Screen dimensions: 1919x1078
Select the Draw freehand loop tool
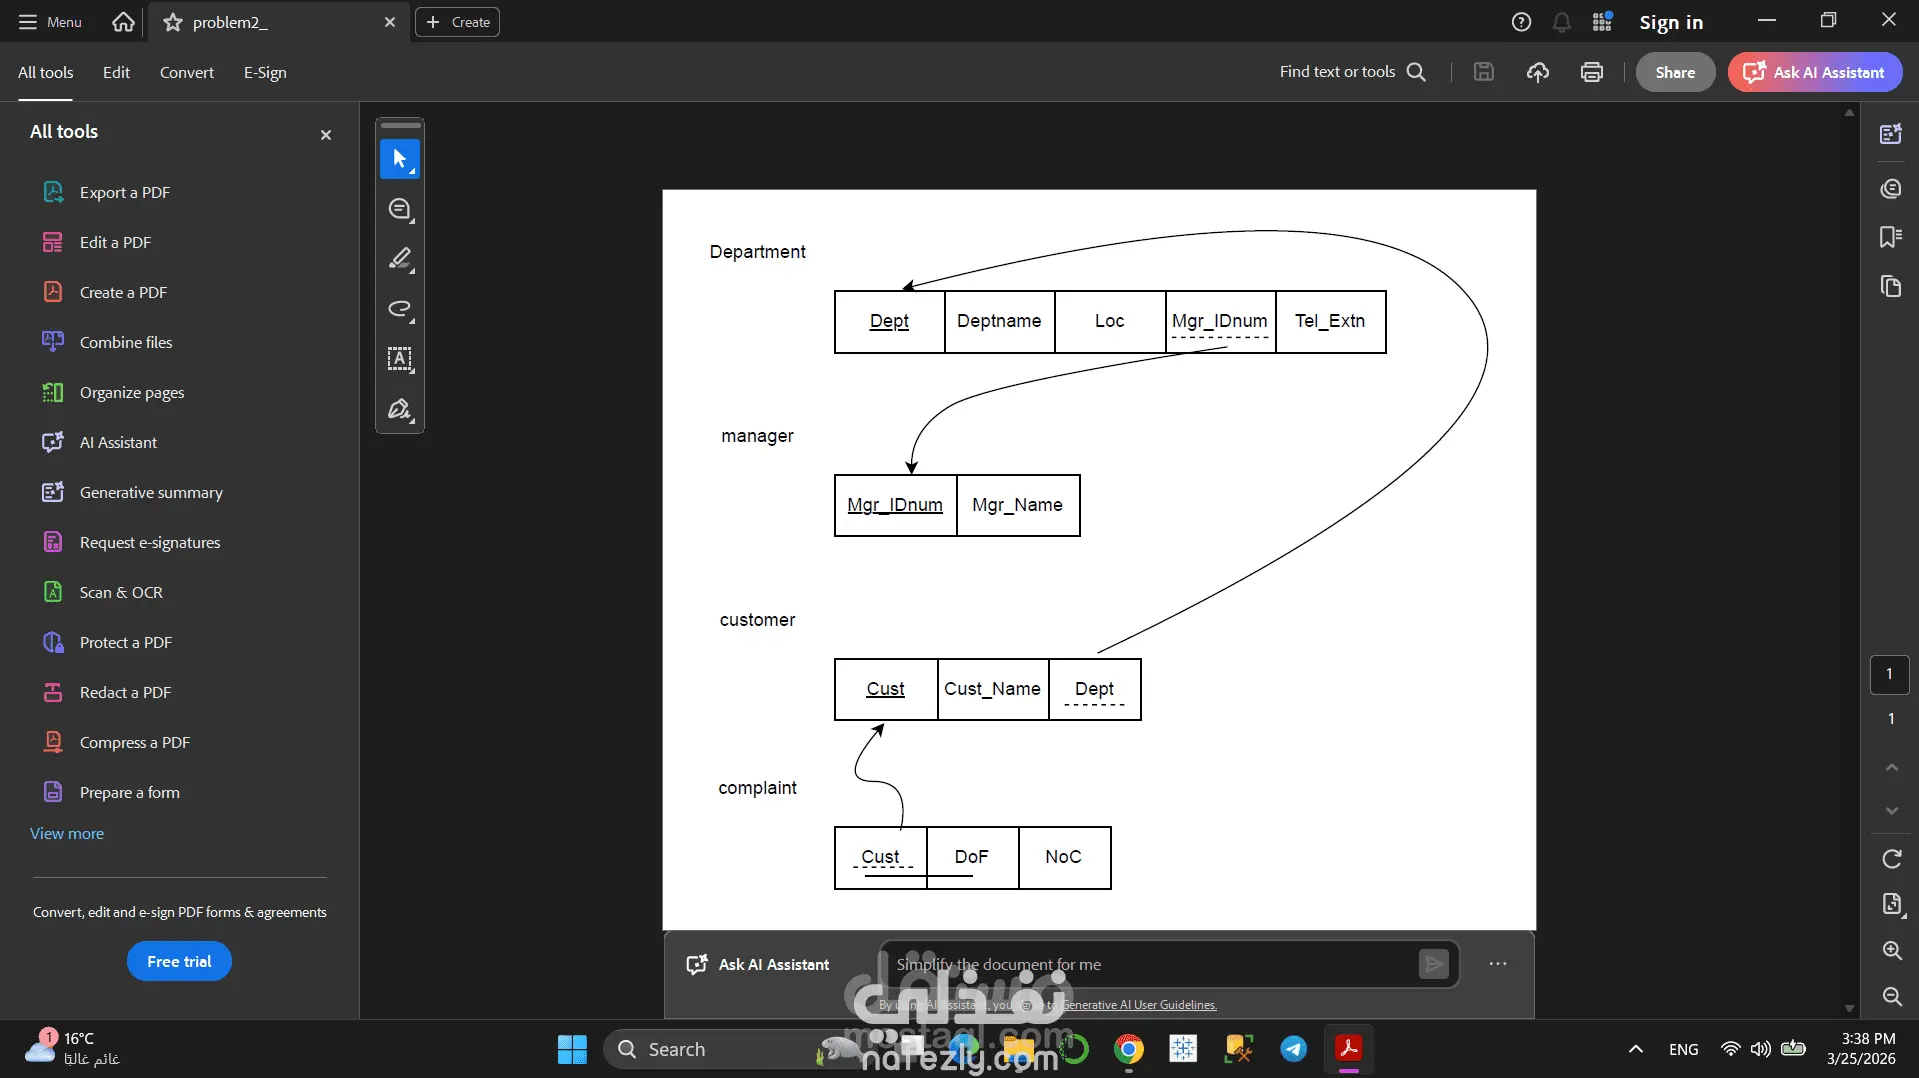(400, 309)
